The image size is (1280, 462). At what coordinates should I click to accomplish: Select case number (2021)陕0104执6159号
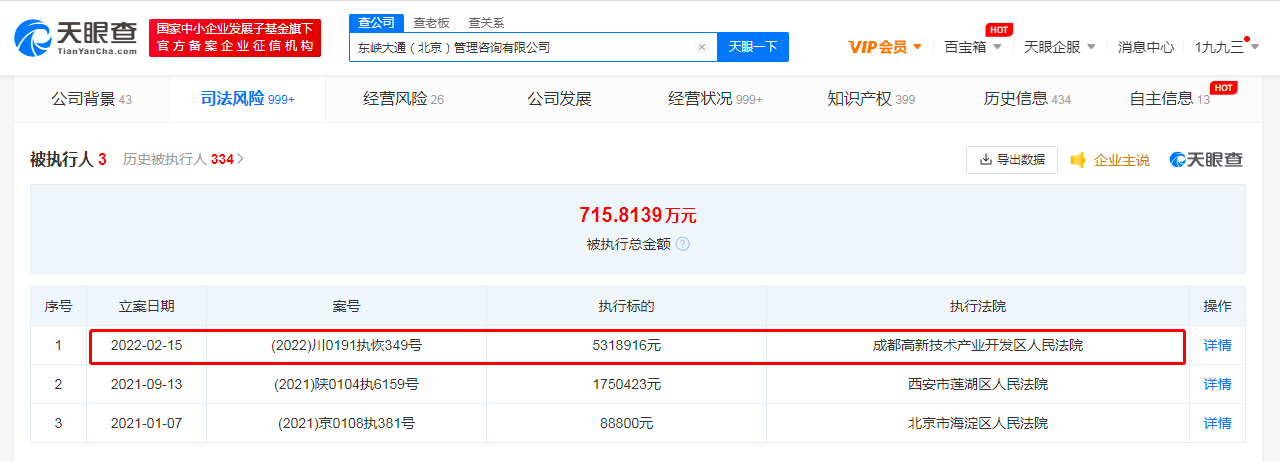pos(346,384)
